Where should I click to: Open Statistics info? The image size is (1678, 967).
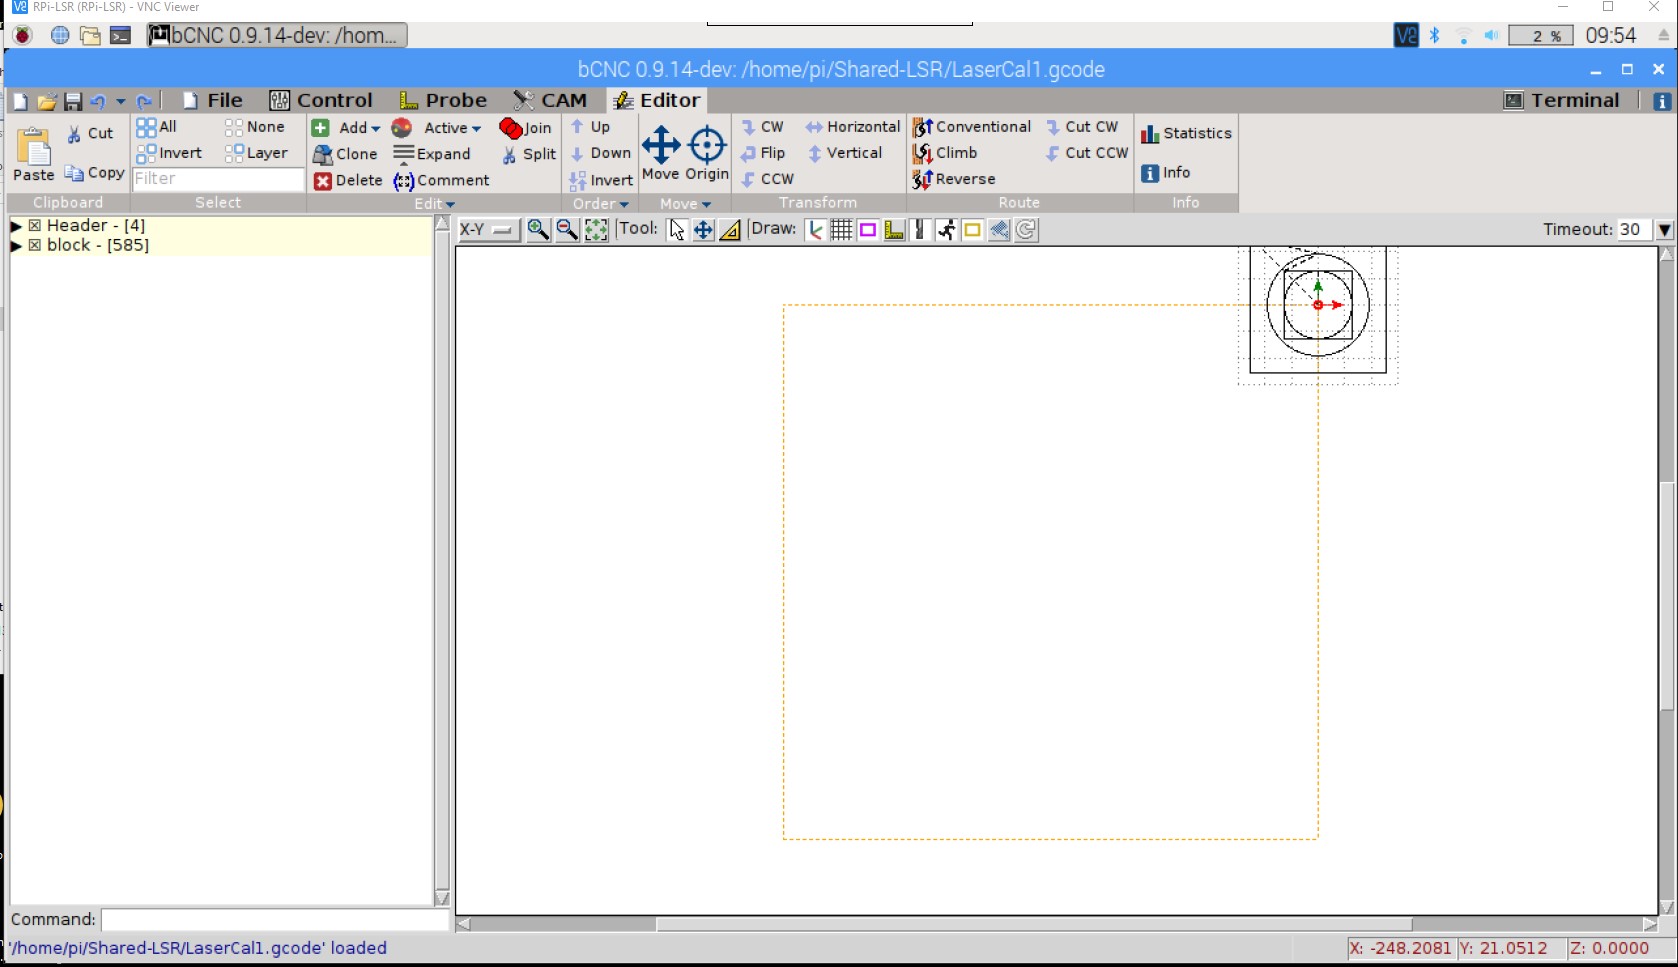pyautogui.click(x=1186, y=133)
